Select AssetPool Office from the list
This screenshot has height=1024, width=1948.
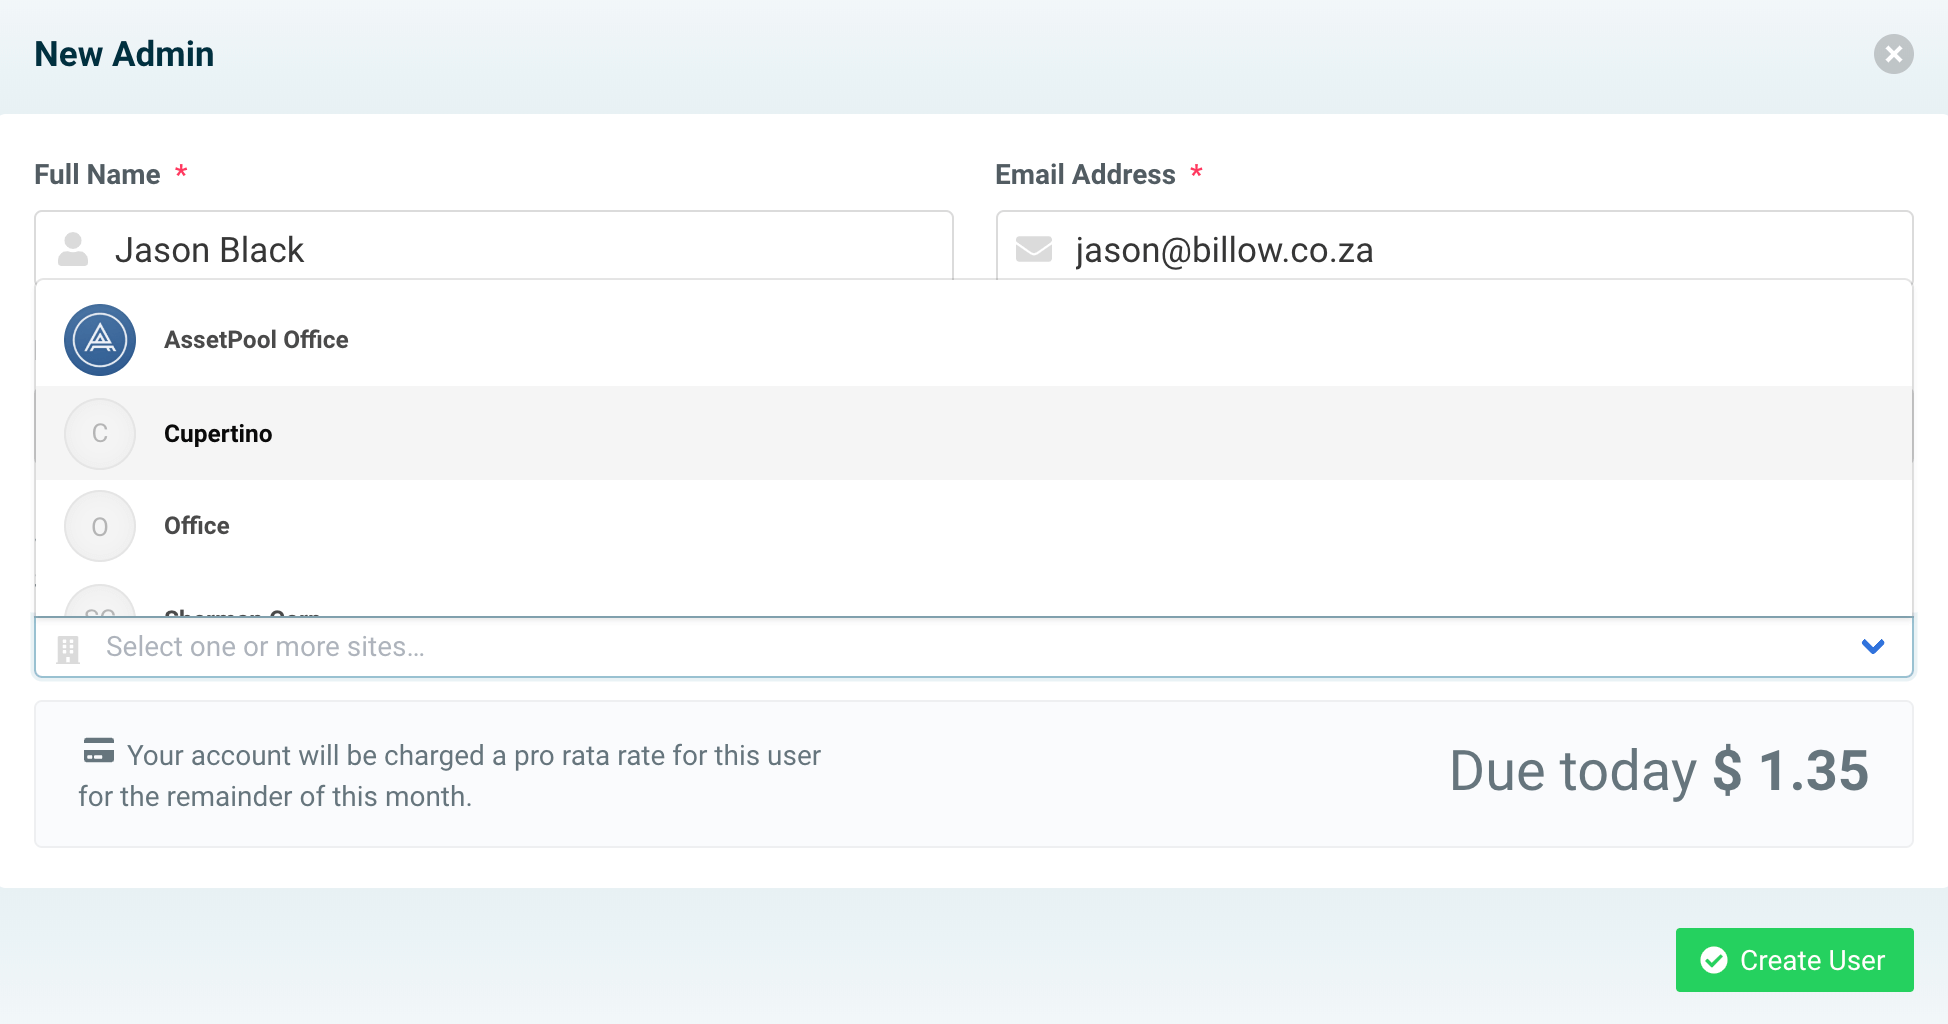[x=256, y=339]
